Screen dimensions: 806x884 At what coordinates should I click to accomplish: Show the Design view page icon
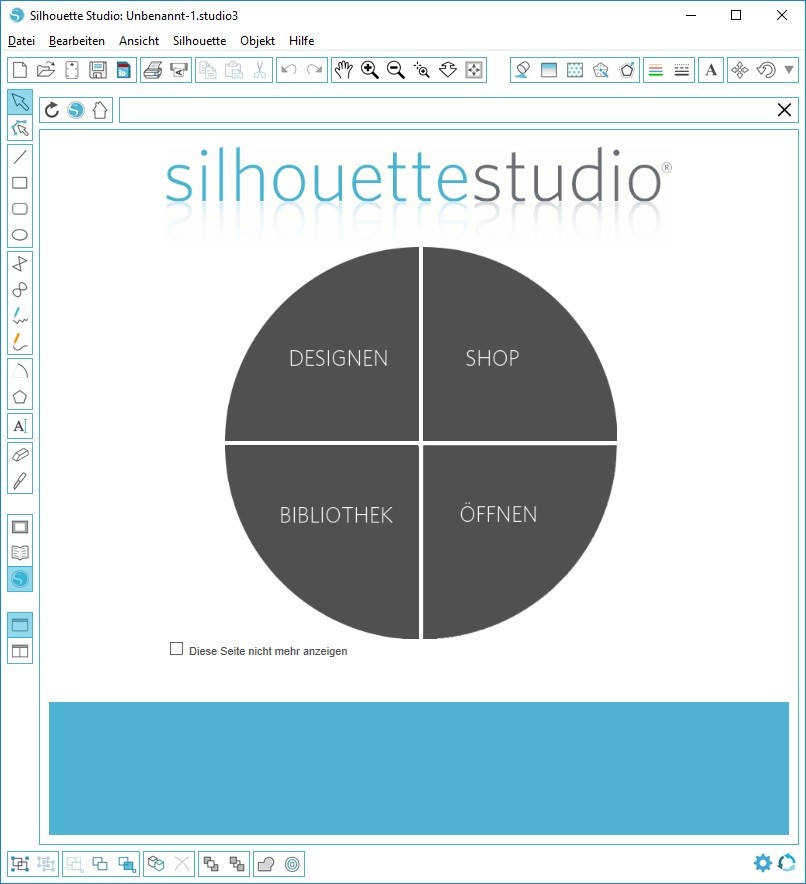[x=20, y=527]
